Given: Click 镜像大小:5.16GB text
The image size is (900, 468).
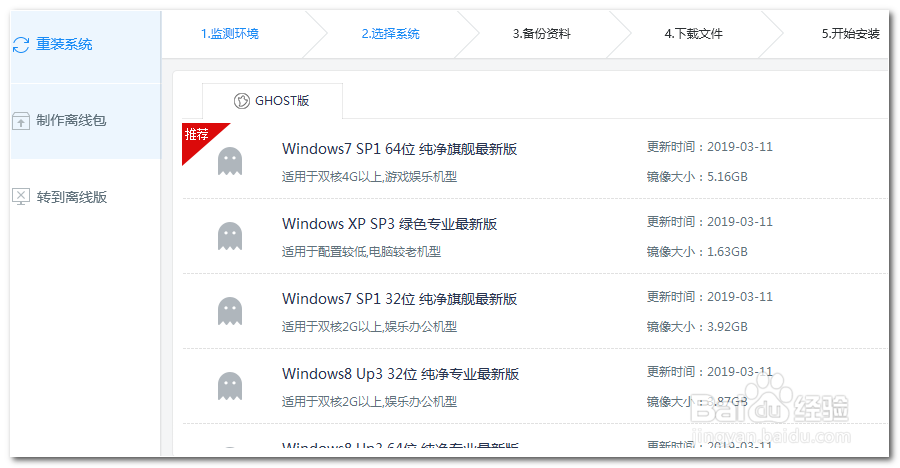Looking at the screenshot, I should [x=697, y=177].
